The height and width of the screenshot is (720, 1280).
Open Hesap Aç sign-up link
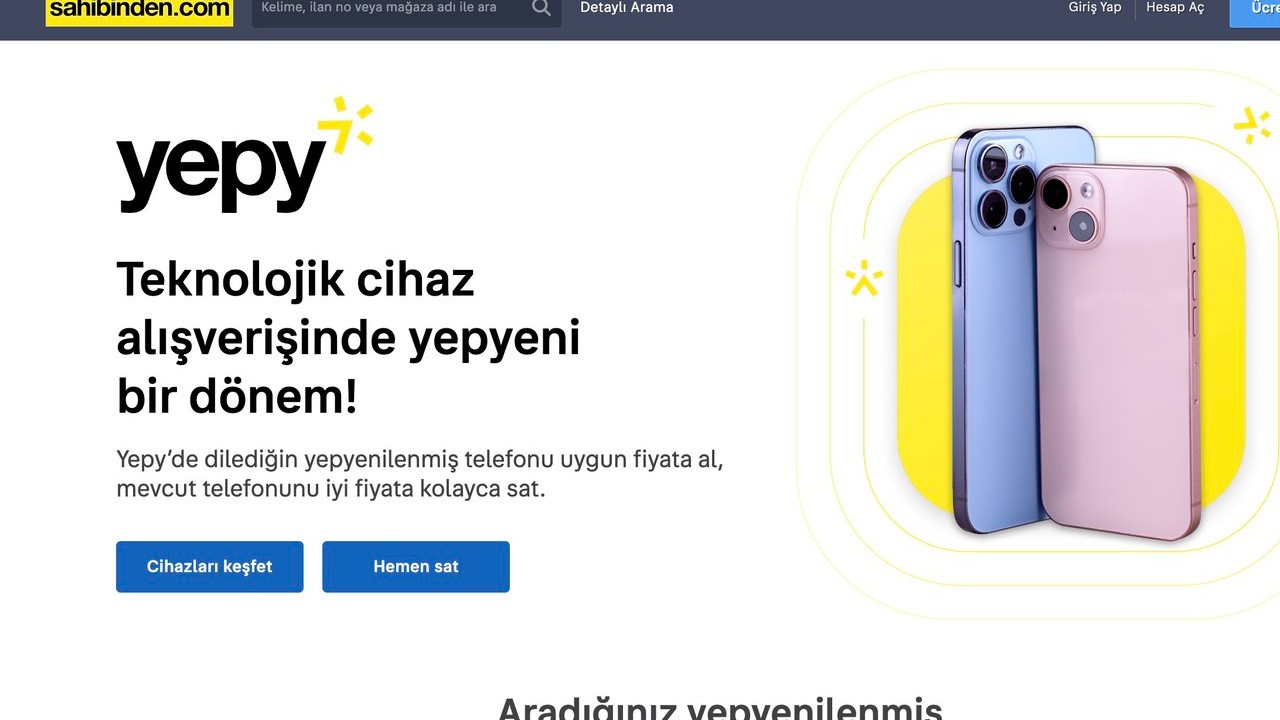pyautogui.click(x=1175, y=8)
